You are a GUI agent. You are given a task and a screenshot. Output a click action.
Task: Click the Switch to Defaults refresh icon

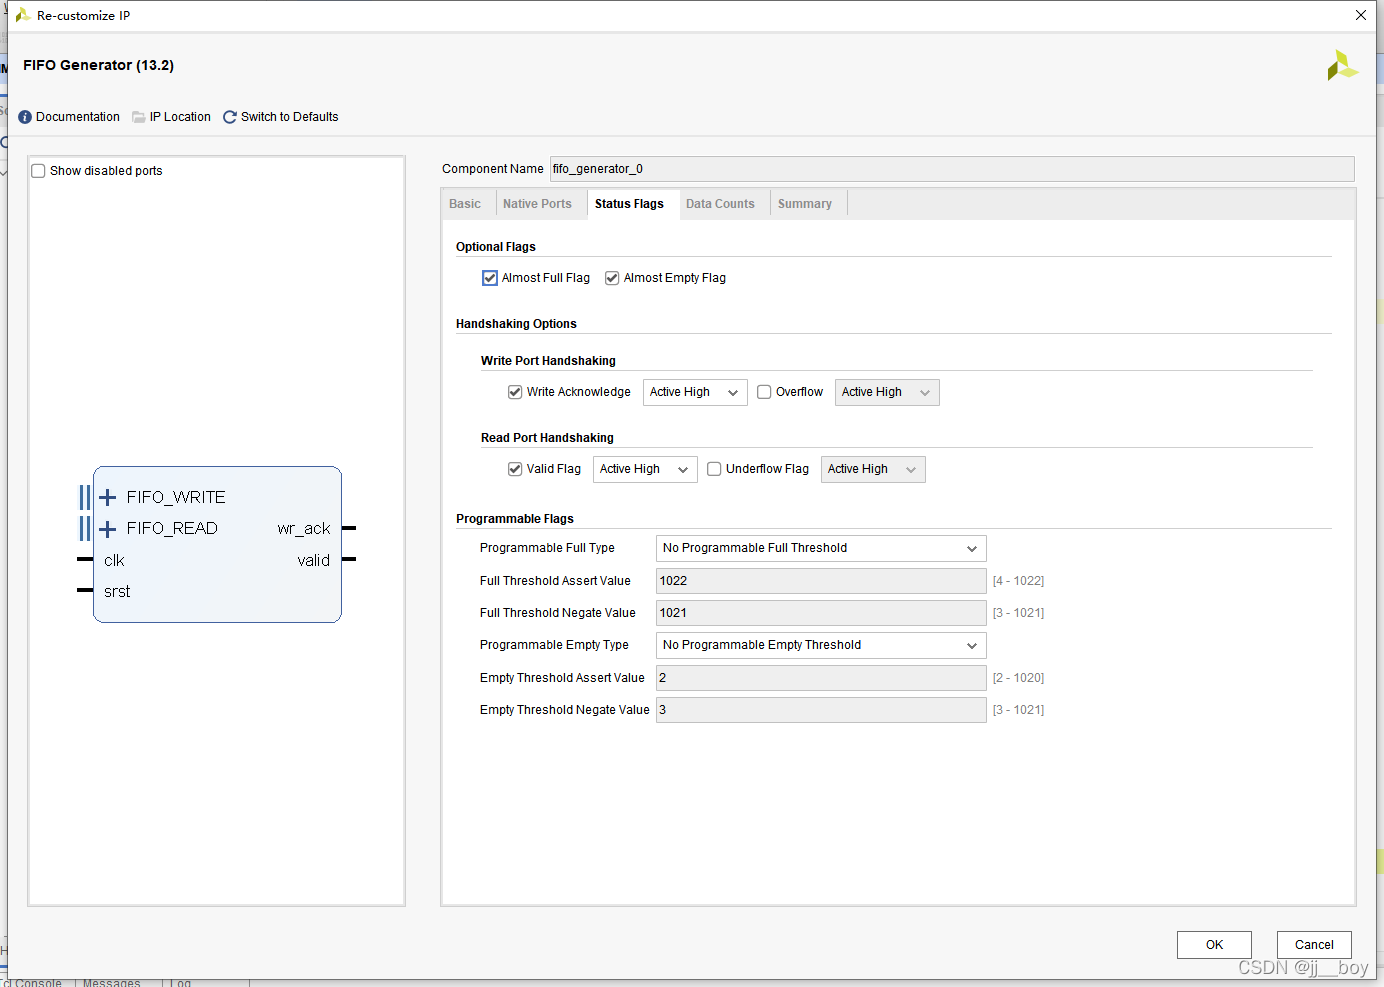click(230, 117)
